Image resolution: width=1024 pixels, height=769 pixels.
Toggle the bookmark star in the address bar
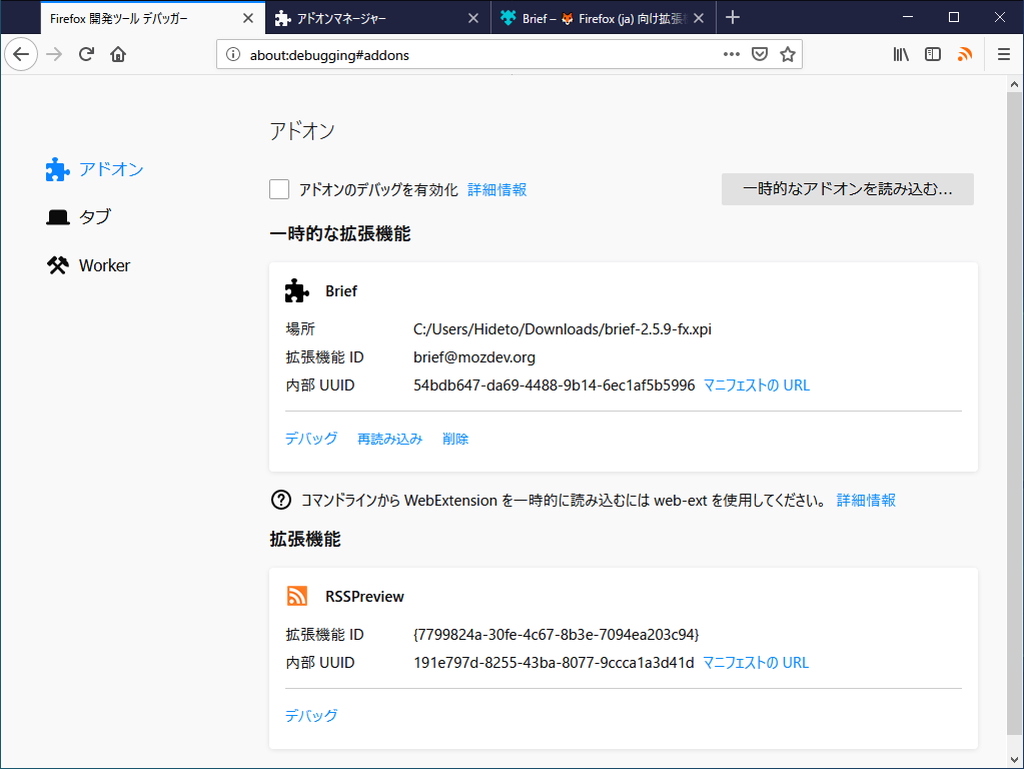click(x=787, y=54)
